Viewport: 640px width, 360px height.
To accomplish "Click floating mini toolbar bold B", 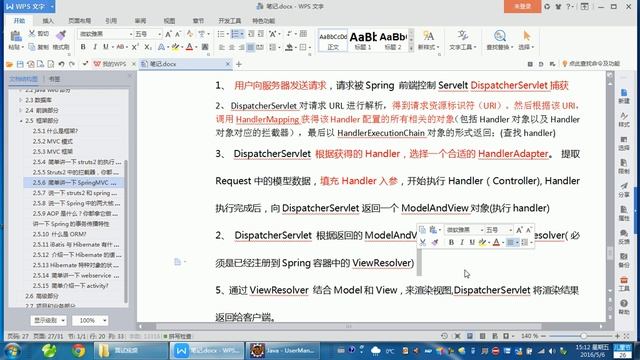I will (451, 242).
